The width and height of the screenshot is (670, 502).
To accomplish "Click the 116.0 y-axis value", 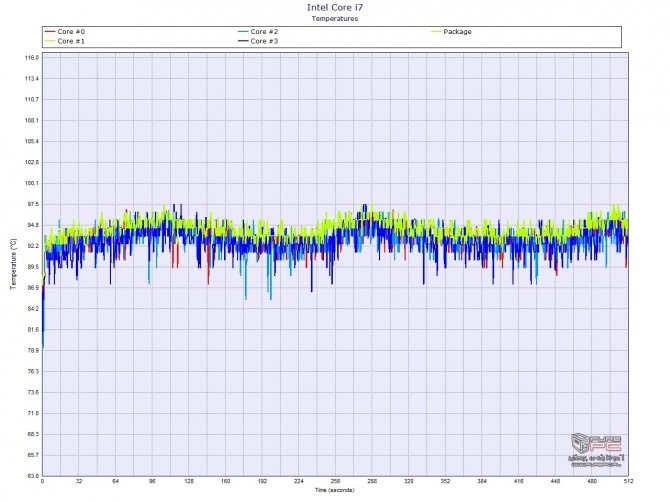I will (32, 58).
